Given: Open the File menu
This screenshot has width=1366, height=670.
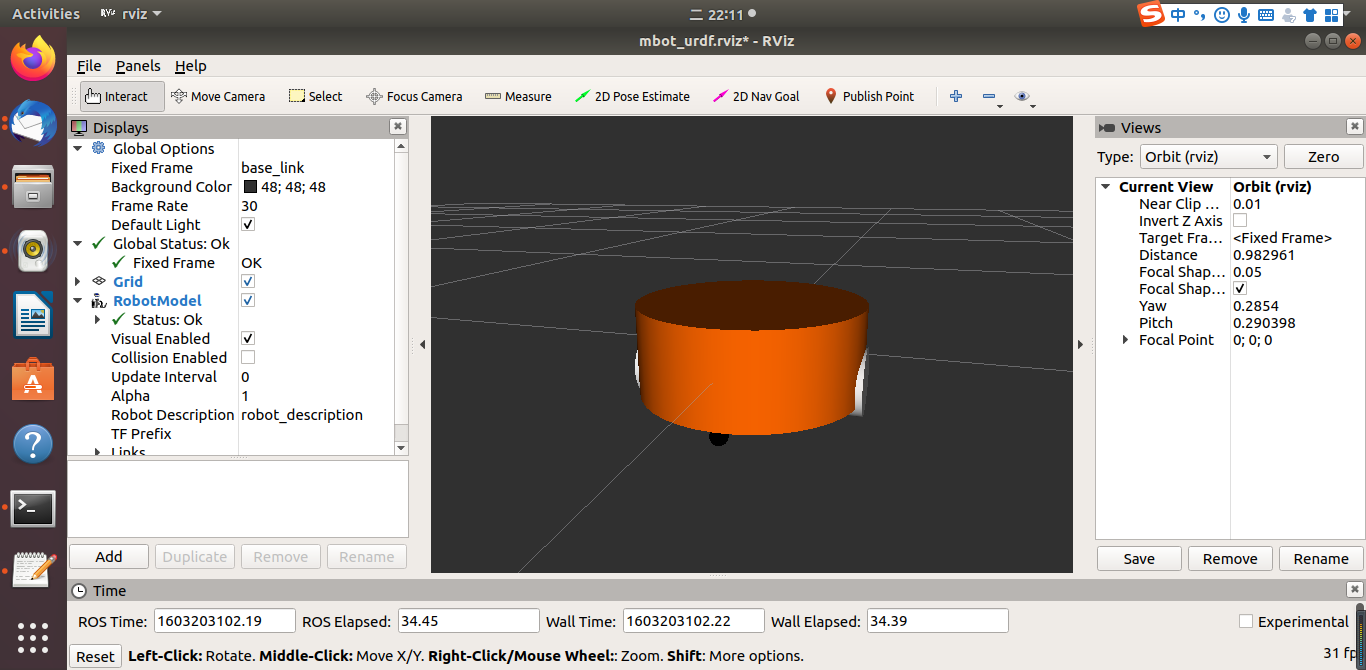Looking at the screenshot, I should coord(89,66).
